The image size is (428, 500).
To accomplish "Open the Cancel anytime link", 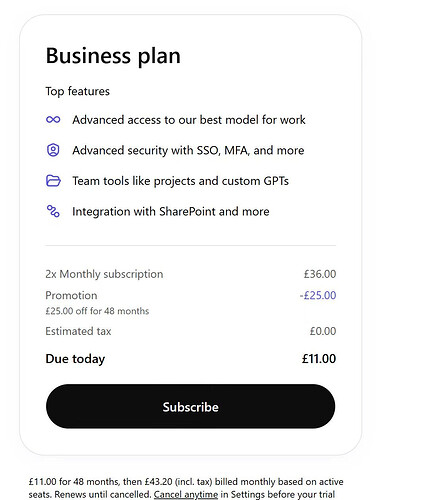I will coord(186,494).
